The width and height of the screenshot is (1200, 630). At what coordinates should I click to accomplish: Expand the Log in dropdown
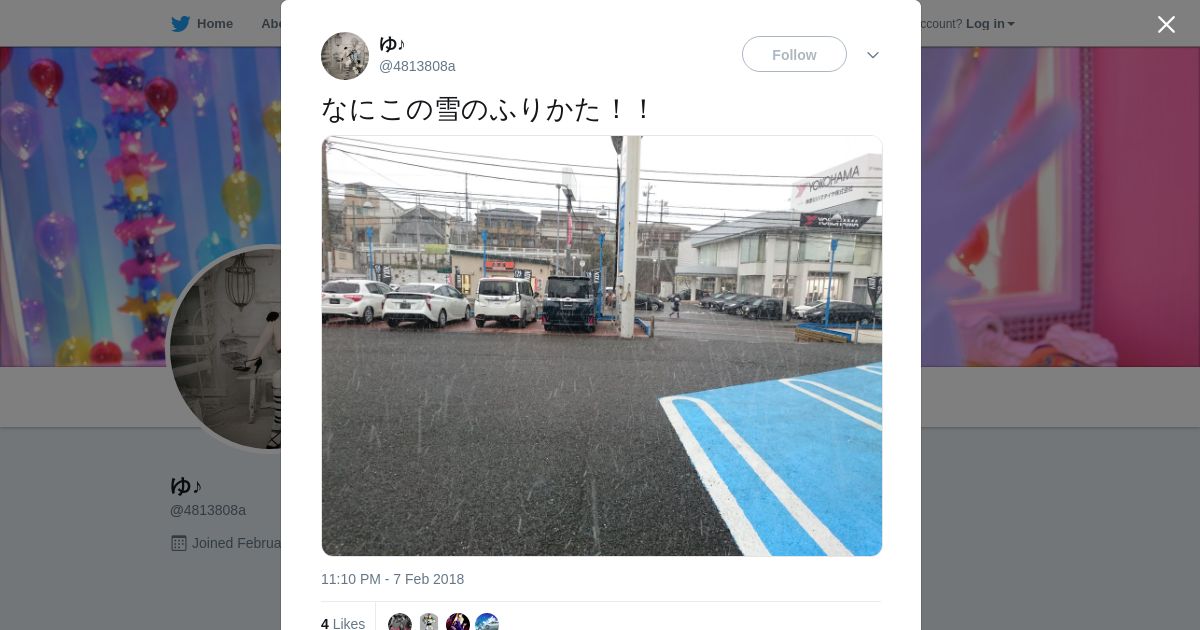990,24
